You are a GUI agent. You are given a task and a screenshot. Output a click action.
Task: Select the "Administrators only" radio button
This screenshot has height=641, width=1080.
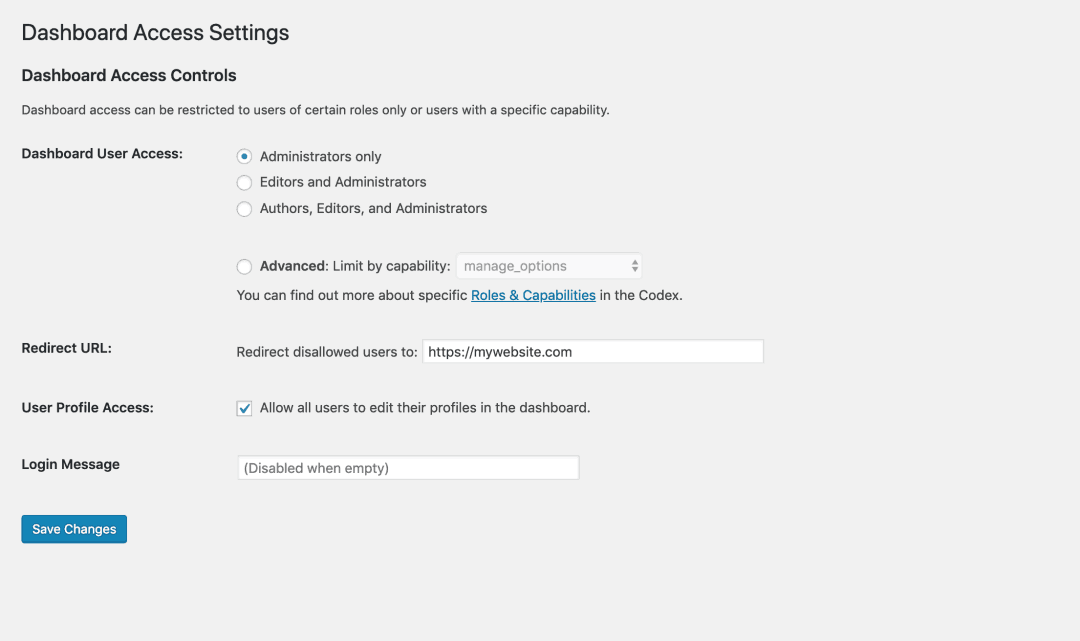[x=244, y=157]
